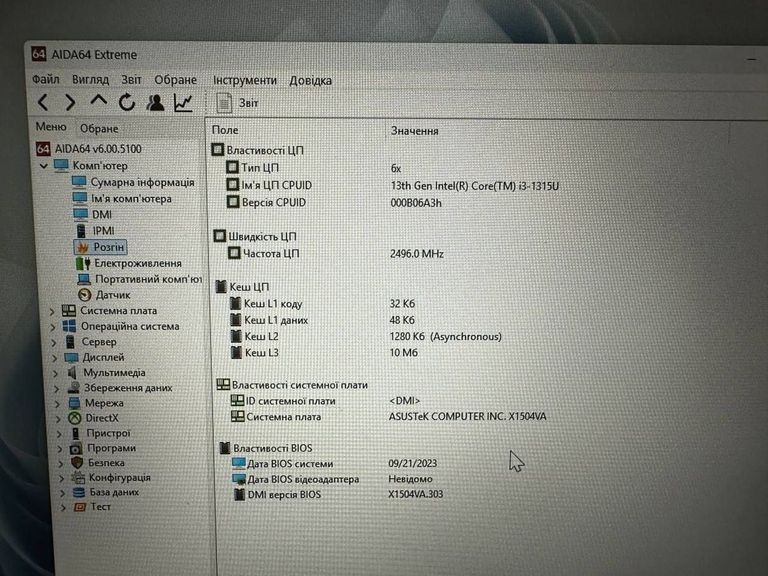Expand the Збереження даних node
Image resolution: width=768 pixels, height=576 pixels.
point(57,388)
